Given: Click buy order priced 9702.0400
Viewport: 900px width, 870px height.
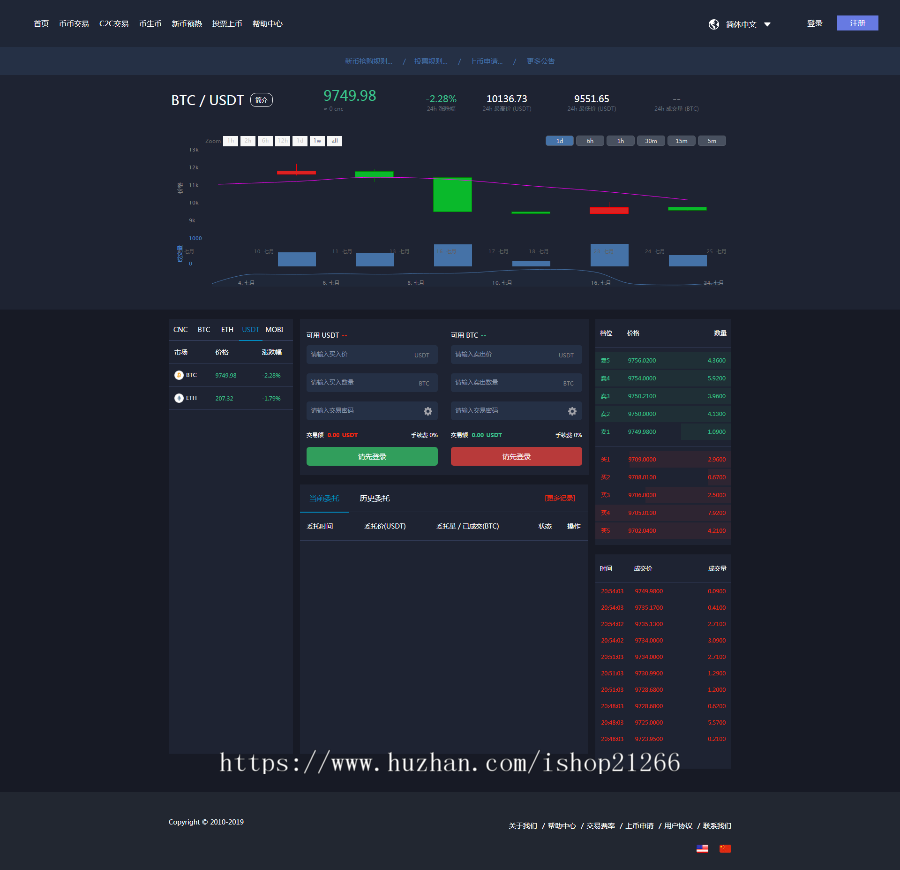Looking at the screenshot, I should tap(663, 531).
